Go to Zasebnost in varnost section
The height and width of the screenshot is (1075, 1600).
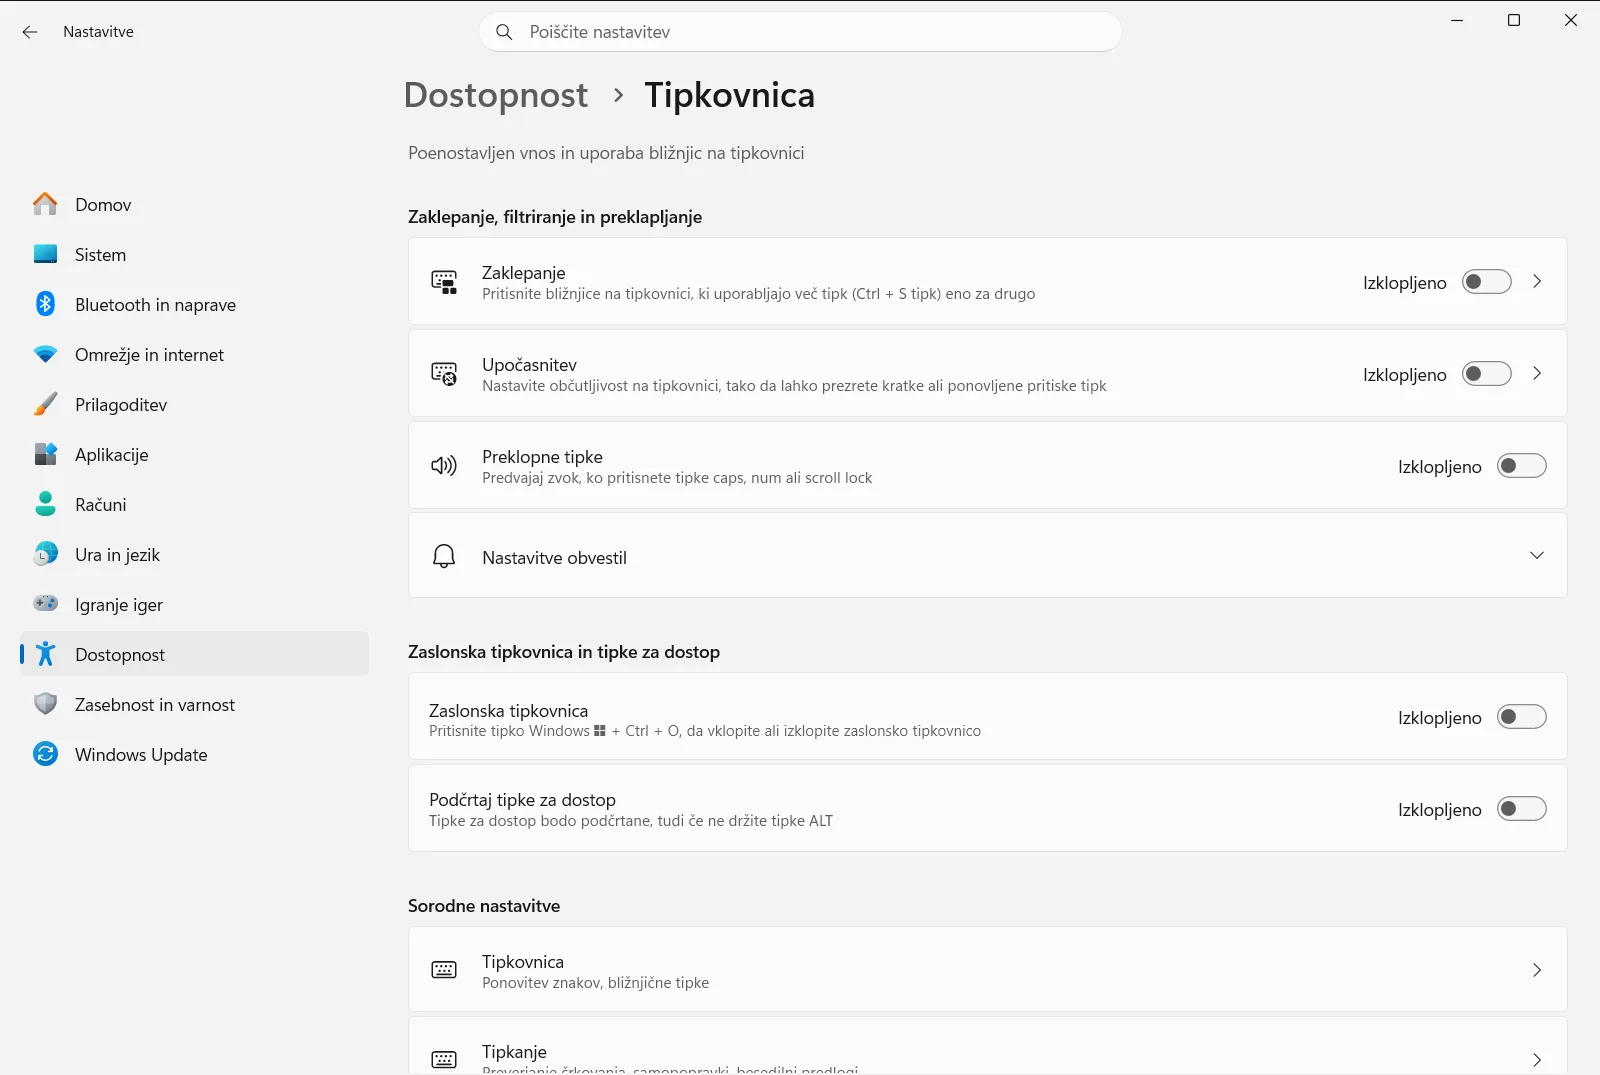[194, 705]
